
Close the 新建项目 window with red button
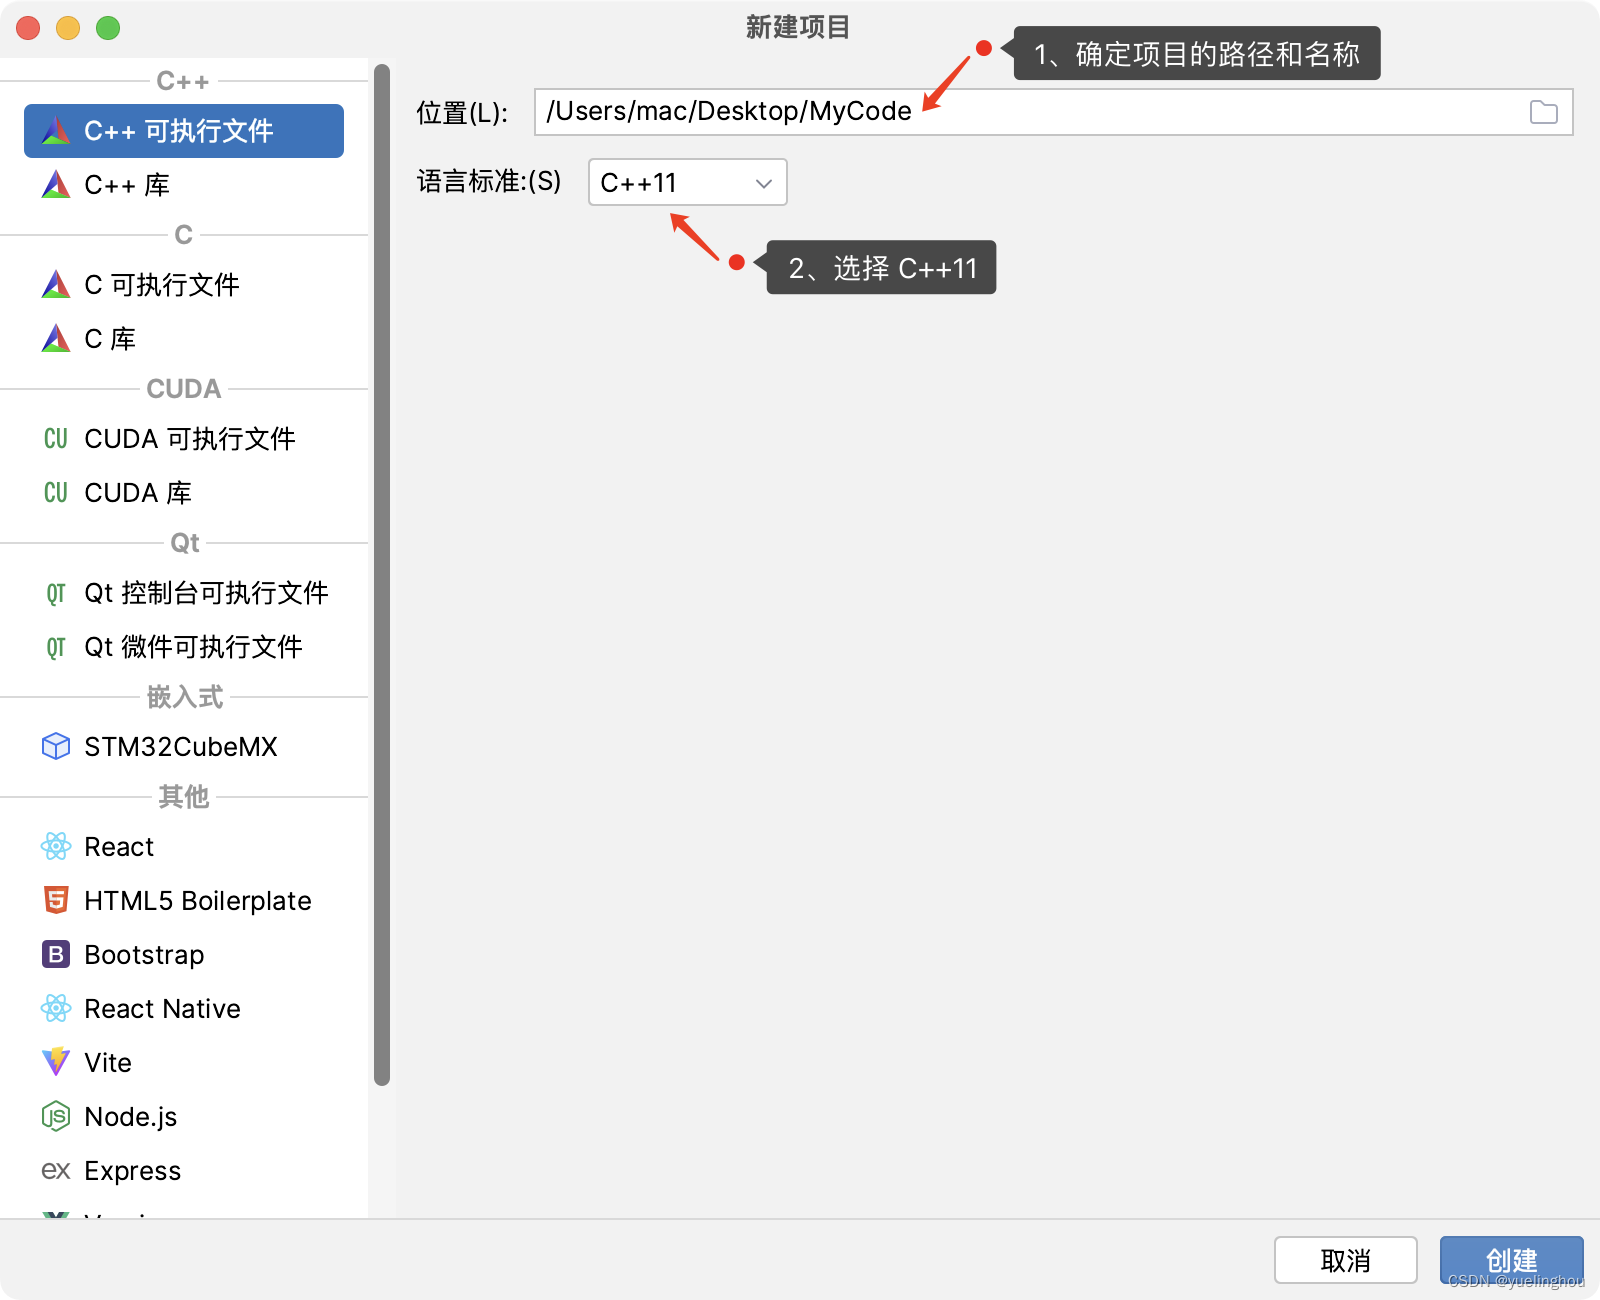(28, 28)
